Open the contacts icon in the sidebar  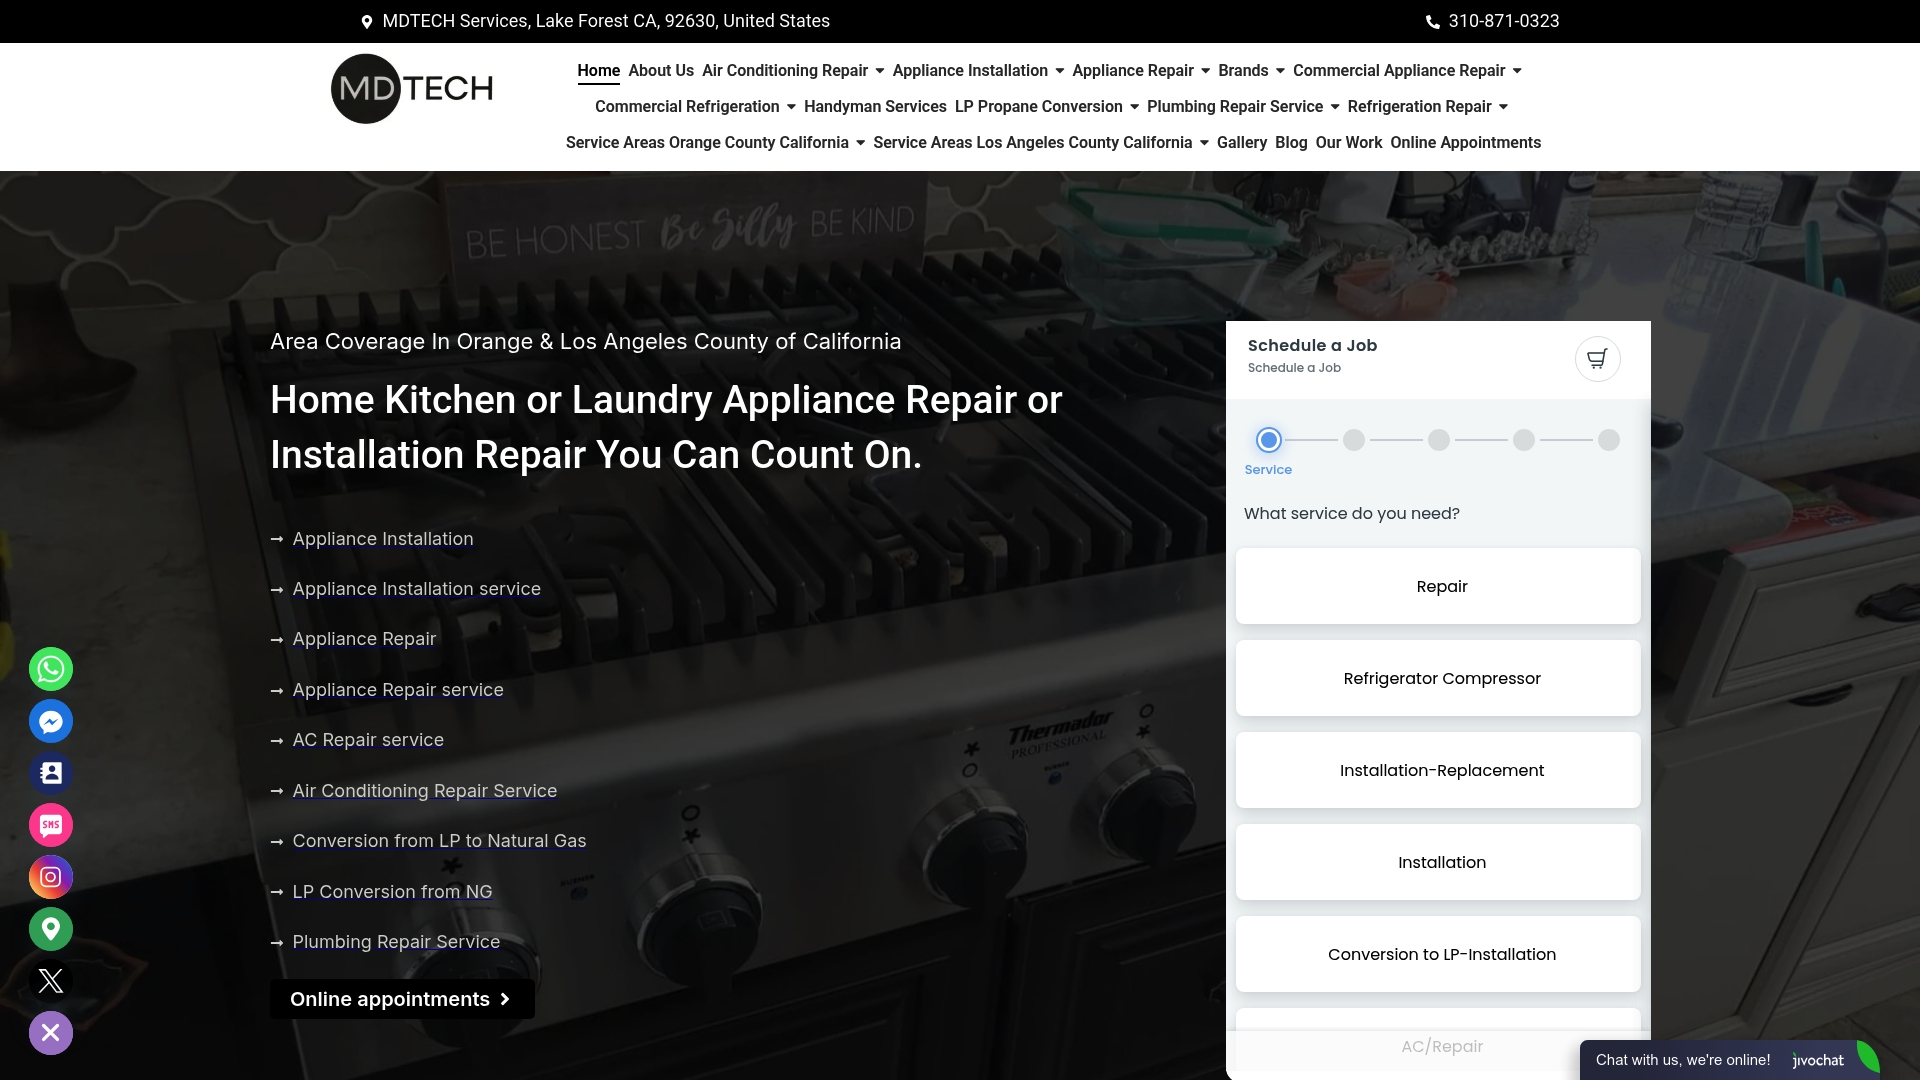(x=50, y=773)
